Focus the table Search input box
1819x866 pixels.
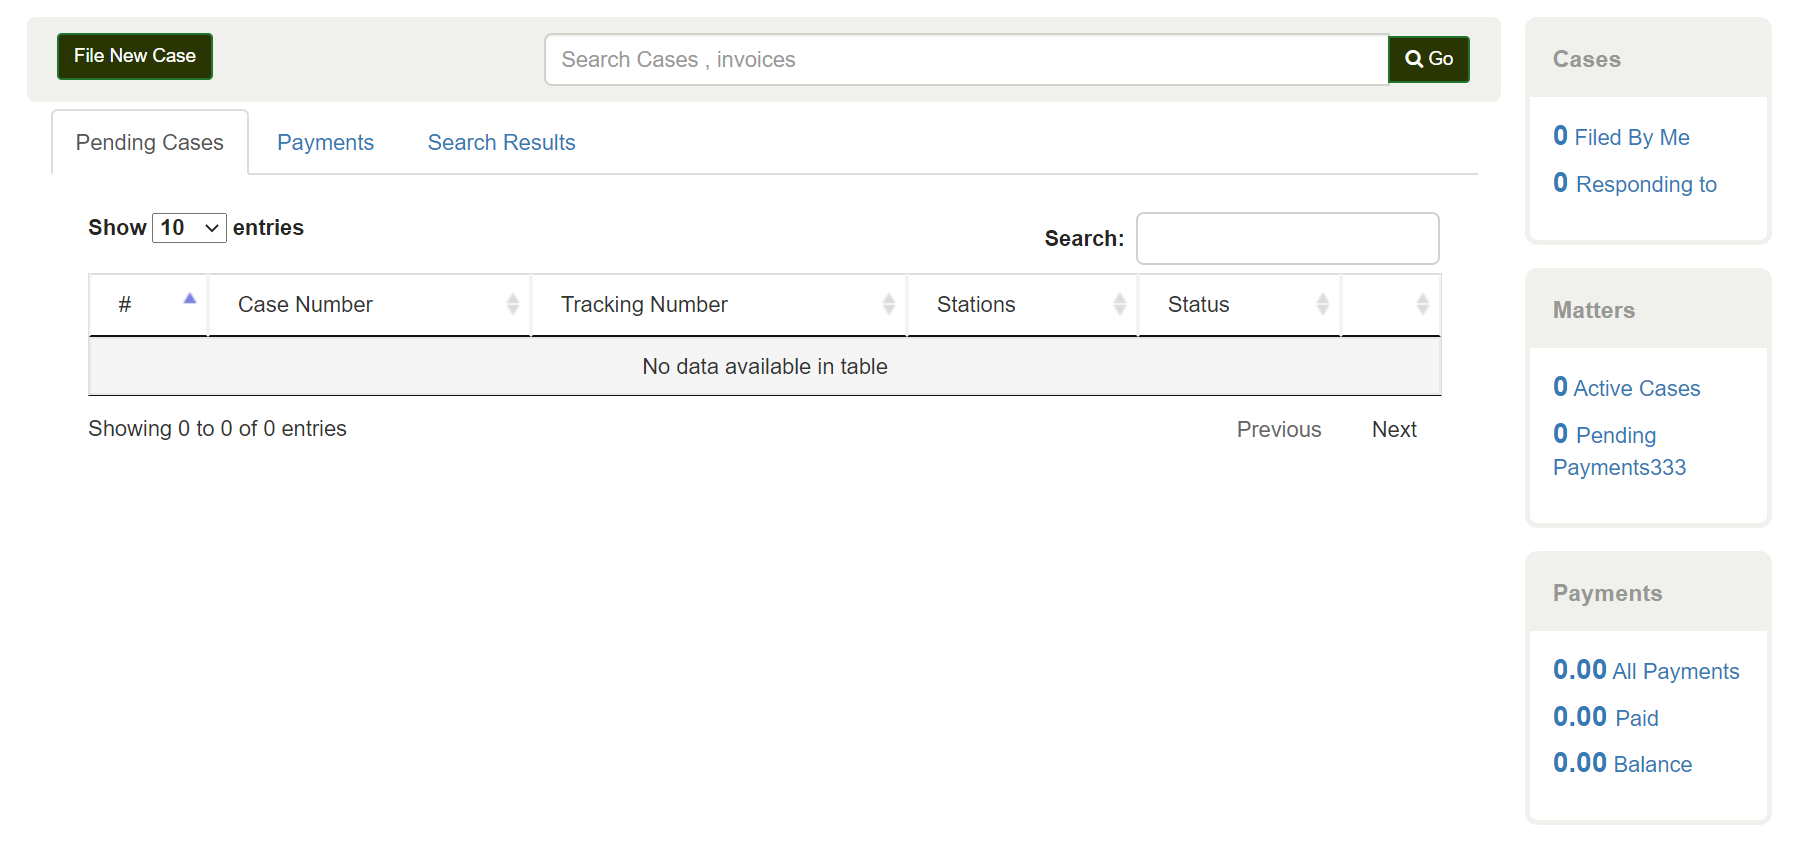tap(1288, 238)
